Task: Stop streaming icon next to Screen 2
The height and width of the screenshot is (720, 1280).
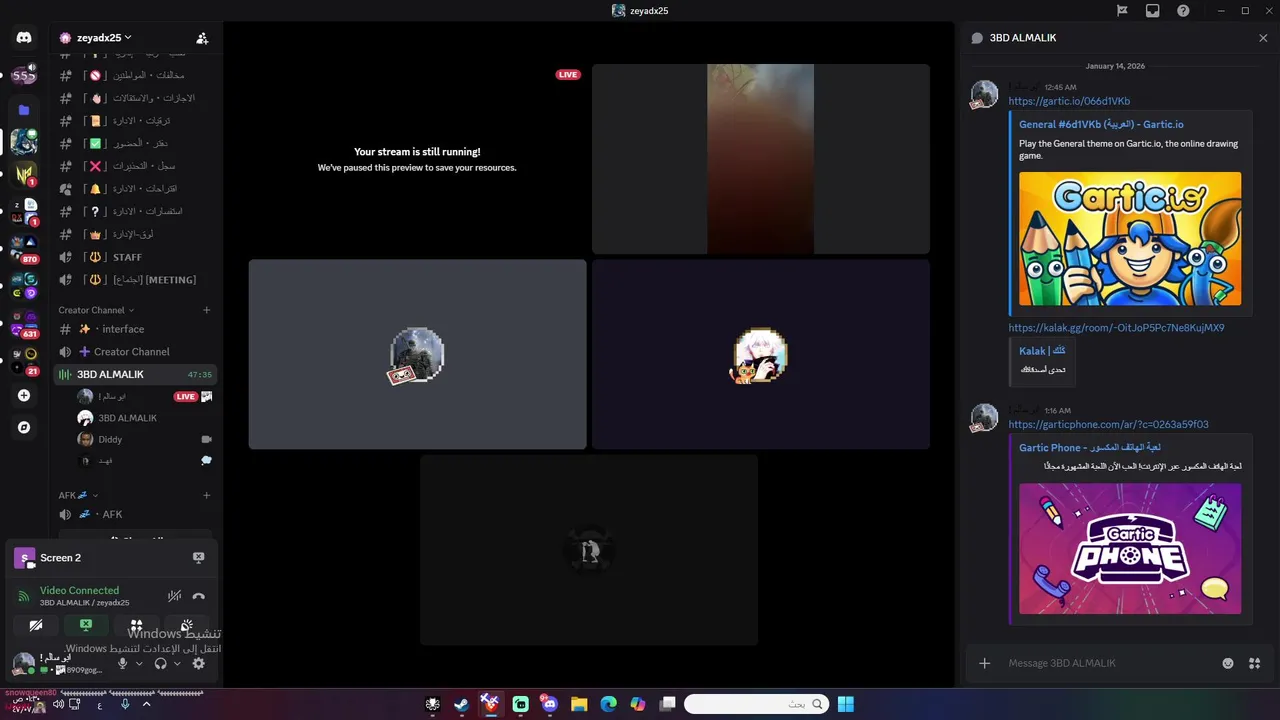Action: [x=198, y=558]
